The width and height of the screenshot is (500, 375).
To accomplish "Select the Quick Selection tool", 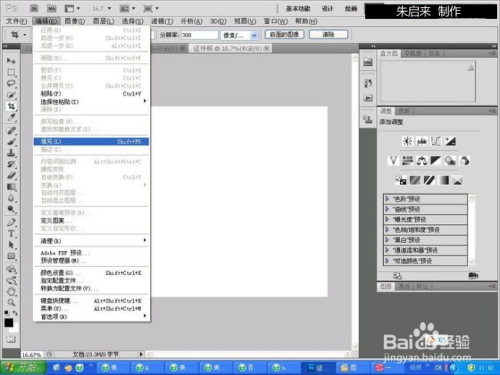I will coord(11,95).
